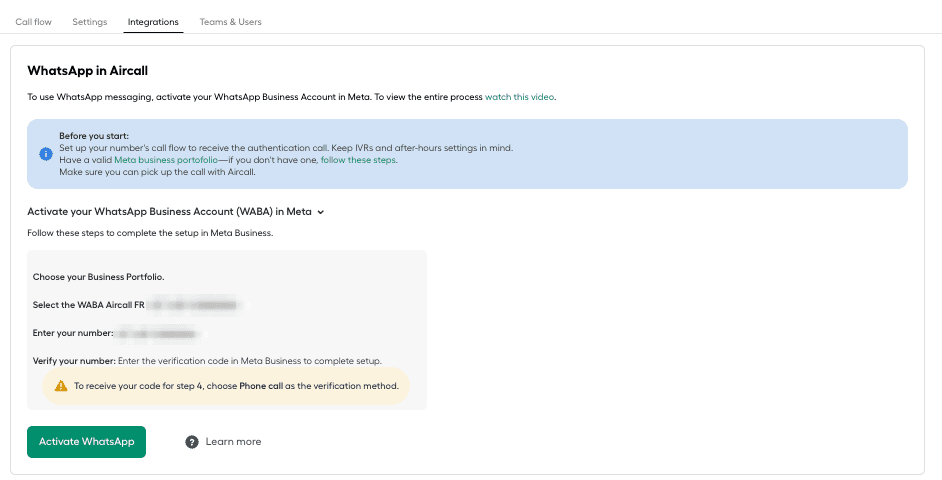This screenshot has height=480, width=942.
Task: Select the Integrations tab
Action: pyautogui.click(x=153, y=22)
